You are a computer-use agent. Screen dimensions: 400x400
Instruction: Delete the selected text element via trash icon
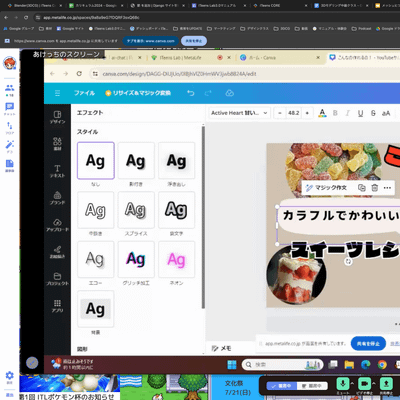coord(375,188)
